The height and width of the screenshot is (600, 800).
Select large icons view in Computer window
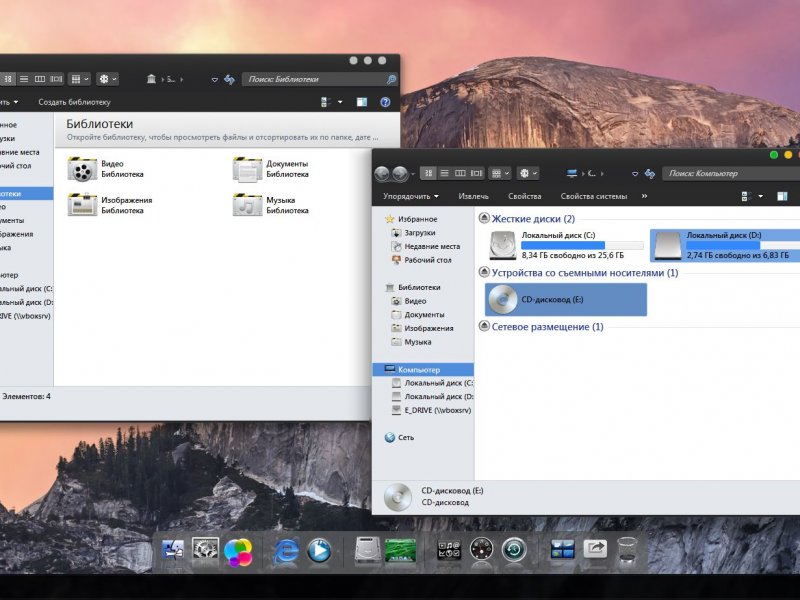tap(429, 173)
